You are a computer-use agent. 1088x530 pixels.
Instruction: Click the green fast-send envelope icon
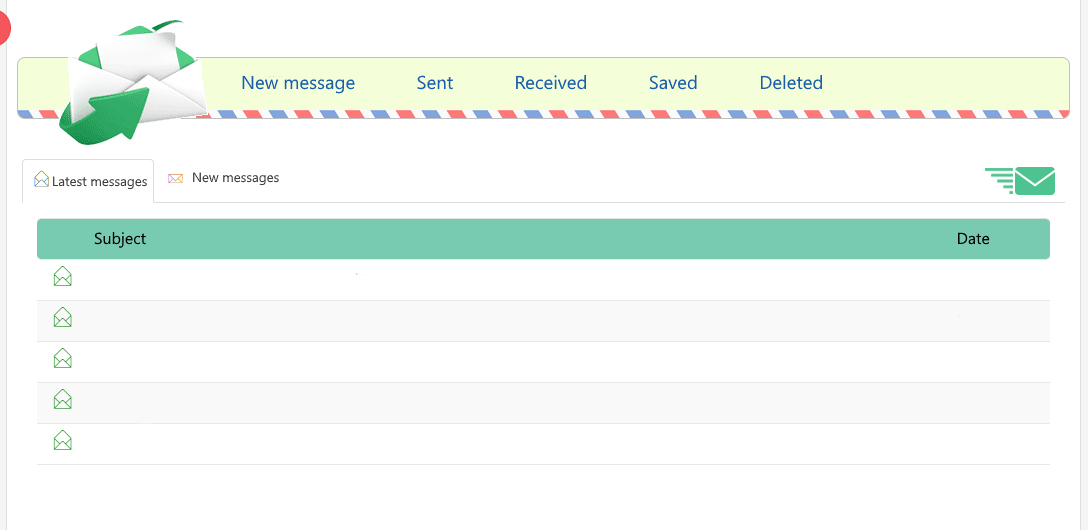click(1021, 181)
